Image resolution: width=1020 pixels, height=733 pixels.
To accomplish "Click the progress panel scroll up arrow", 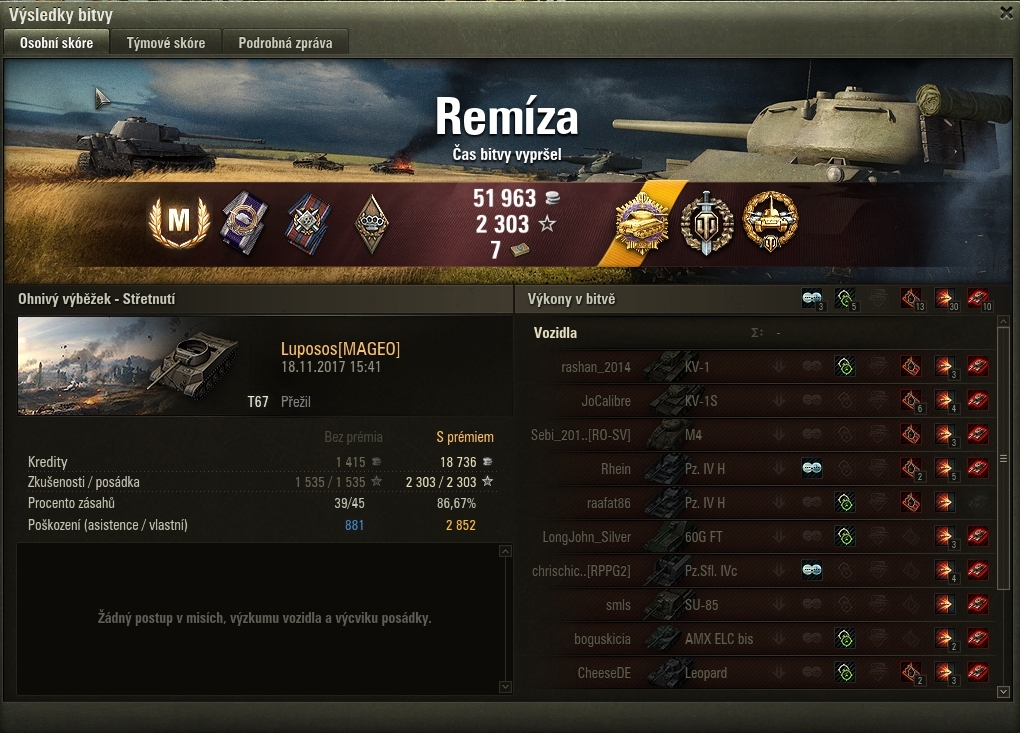I will (505, 552).
